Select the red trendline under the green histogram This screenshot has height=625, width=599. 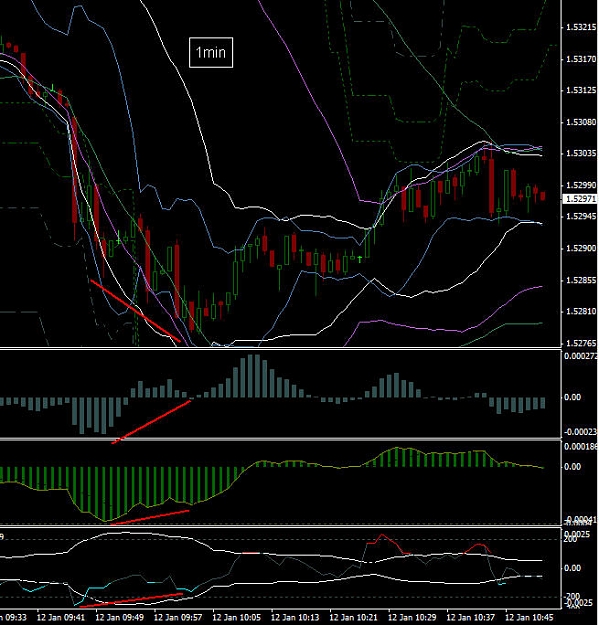150,517
